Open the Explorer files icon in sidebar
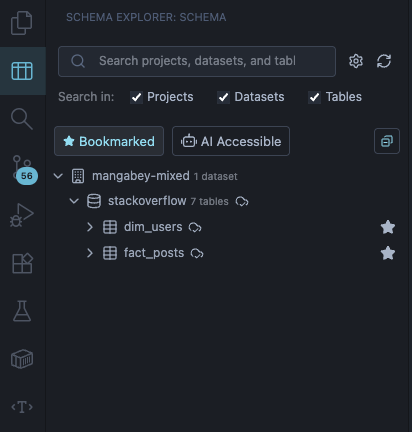Viewport: 412px width, 432px height. [x=22, y=23]
